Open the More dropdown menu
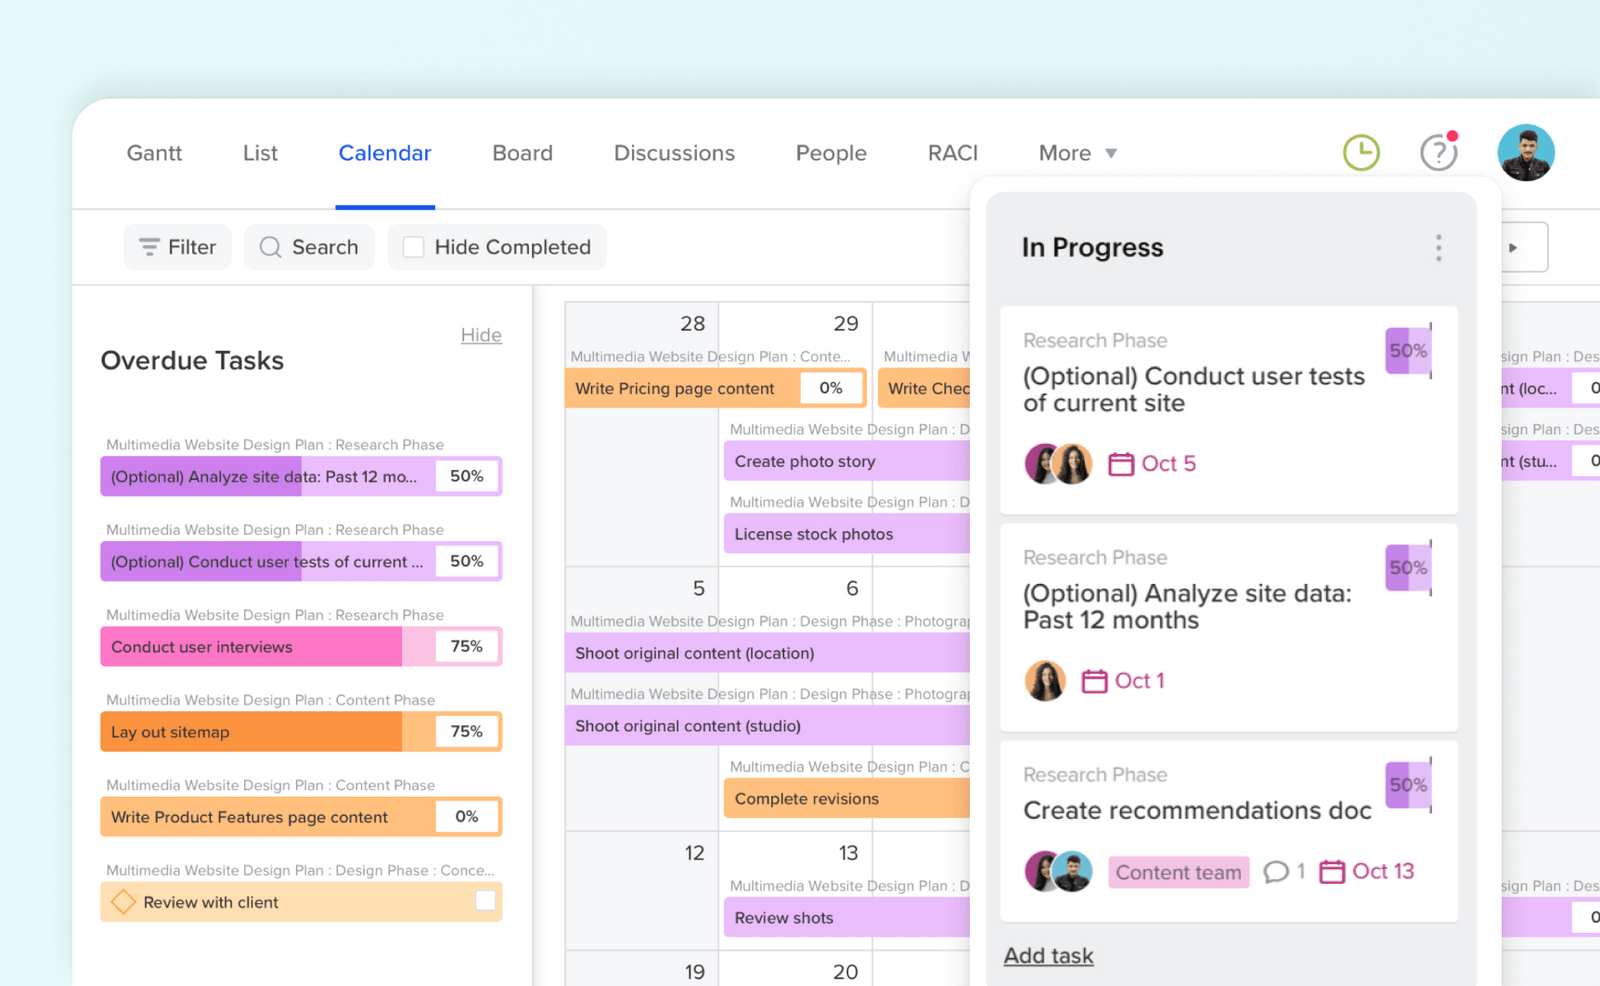Viewport: 1600px width, 986px height. (x=1076, y=152)
